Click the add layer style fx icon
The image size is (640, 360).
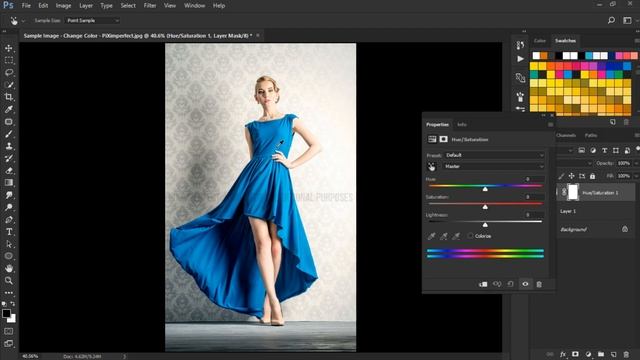562,354
